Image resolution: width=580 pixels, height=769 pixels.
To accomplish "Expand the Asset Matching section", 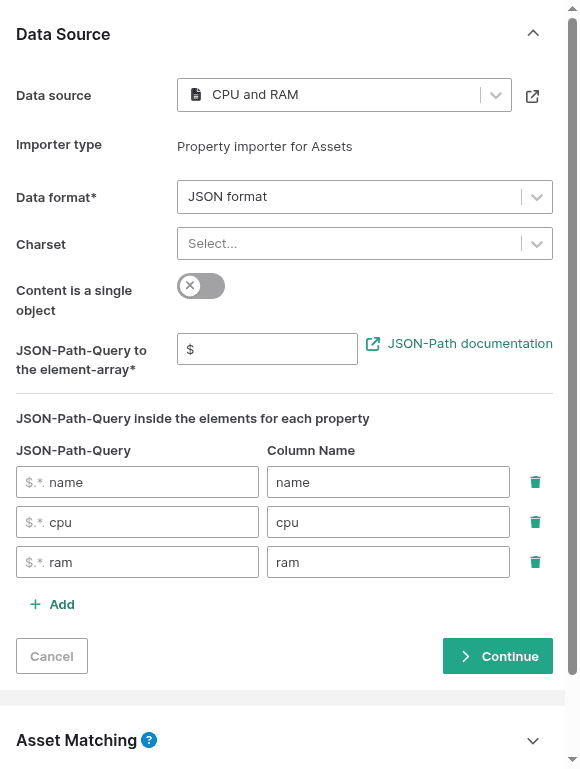I will pyautogui.click(x=533, y=741).
